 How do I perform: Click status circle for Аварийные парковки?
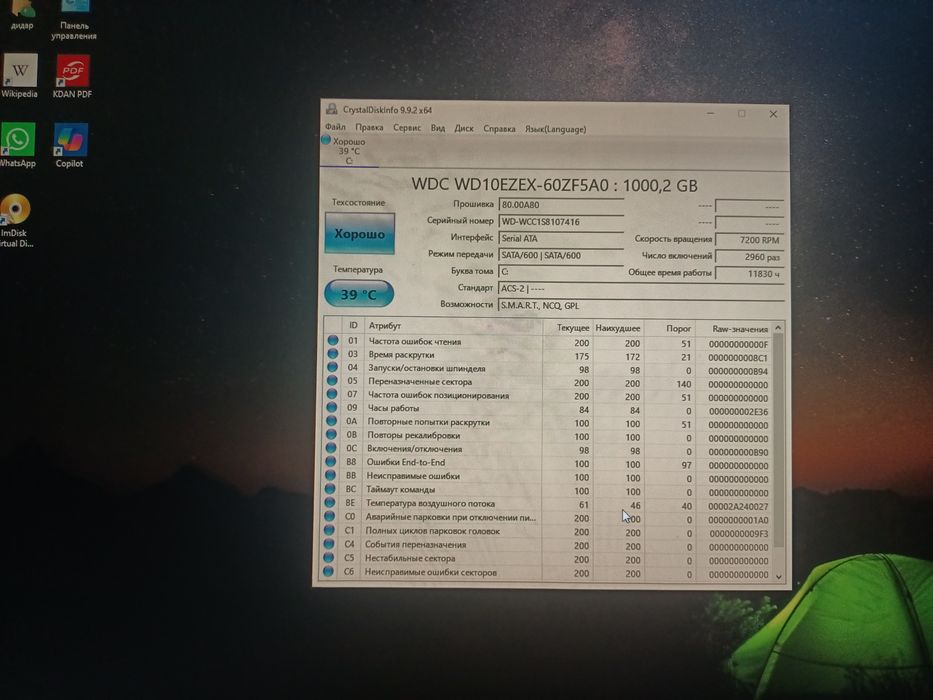[330, 516]
